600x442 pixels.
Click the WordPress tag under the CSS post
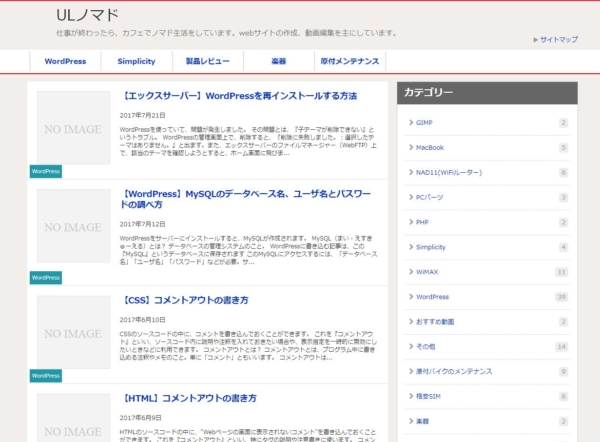point(46,376)
